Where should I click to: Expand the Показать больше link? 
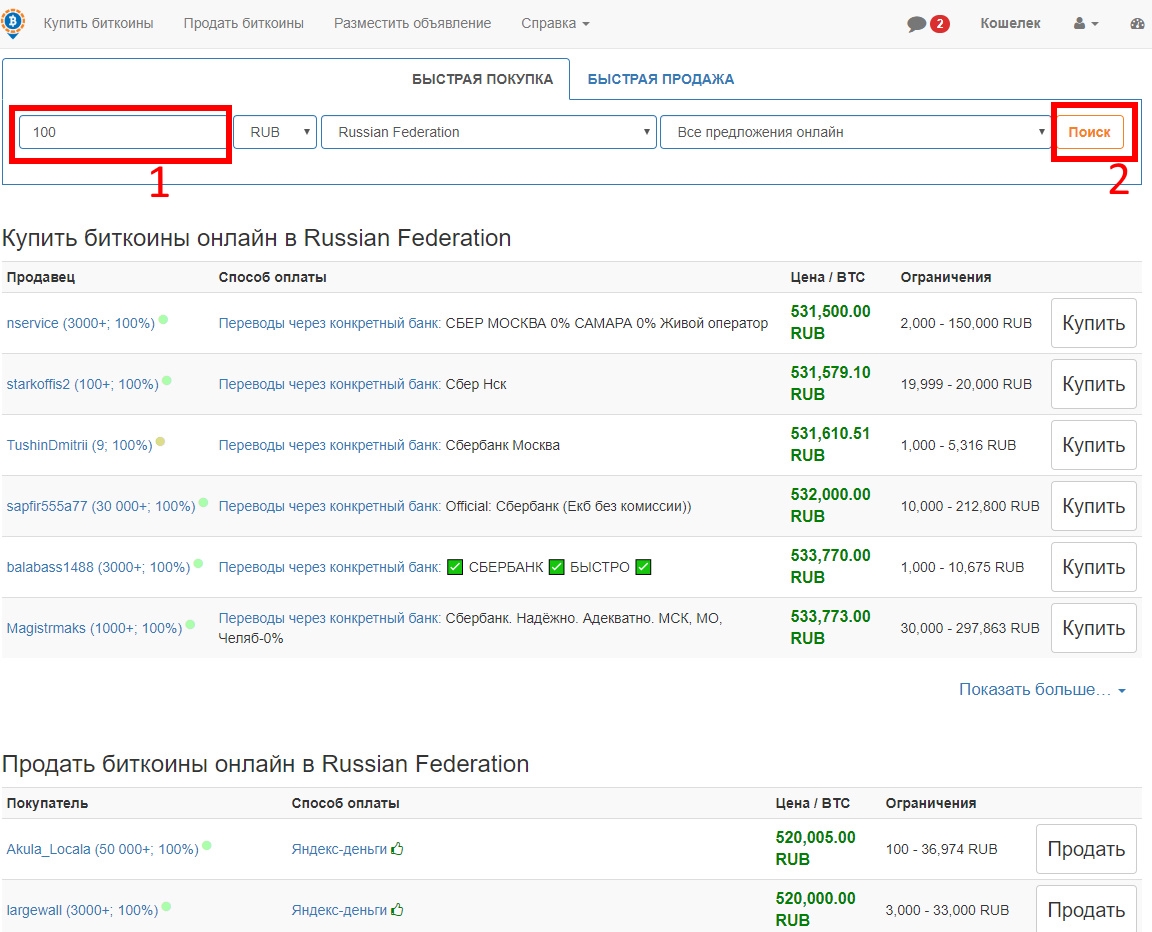(1042, 690)
